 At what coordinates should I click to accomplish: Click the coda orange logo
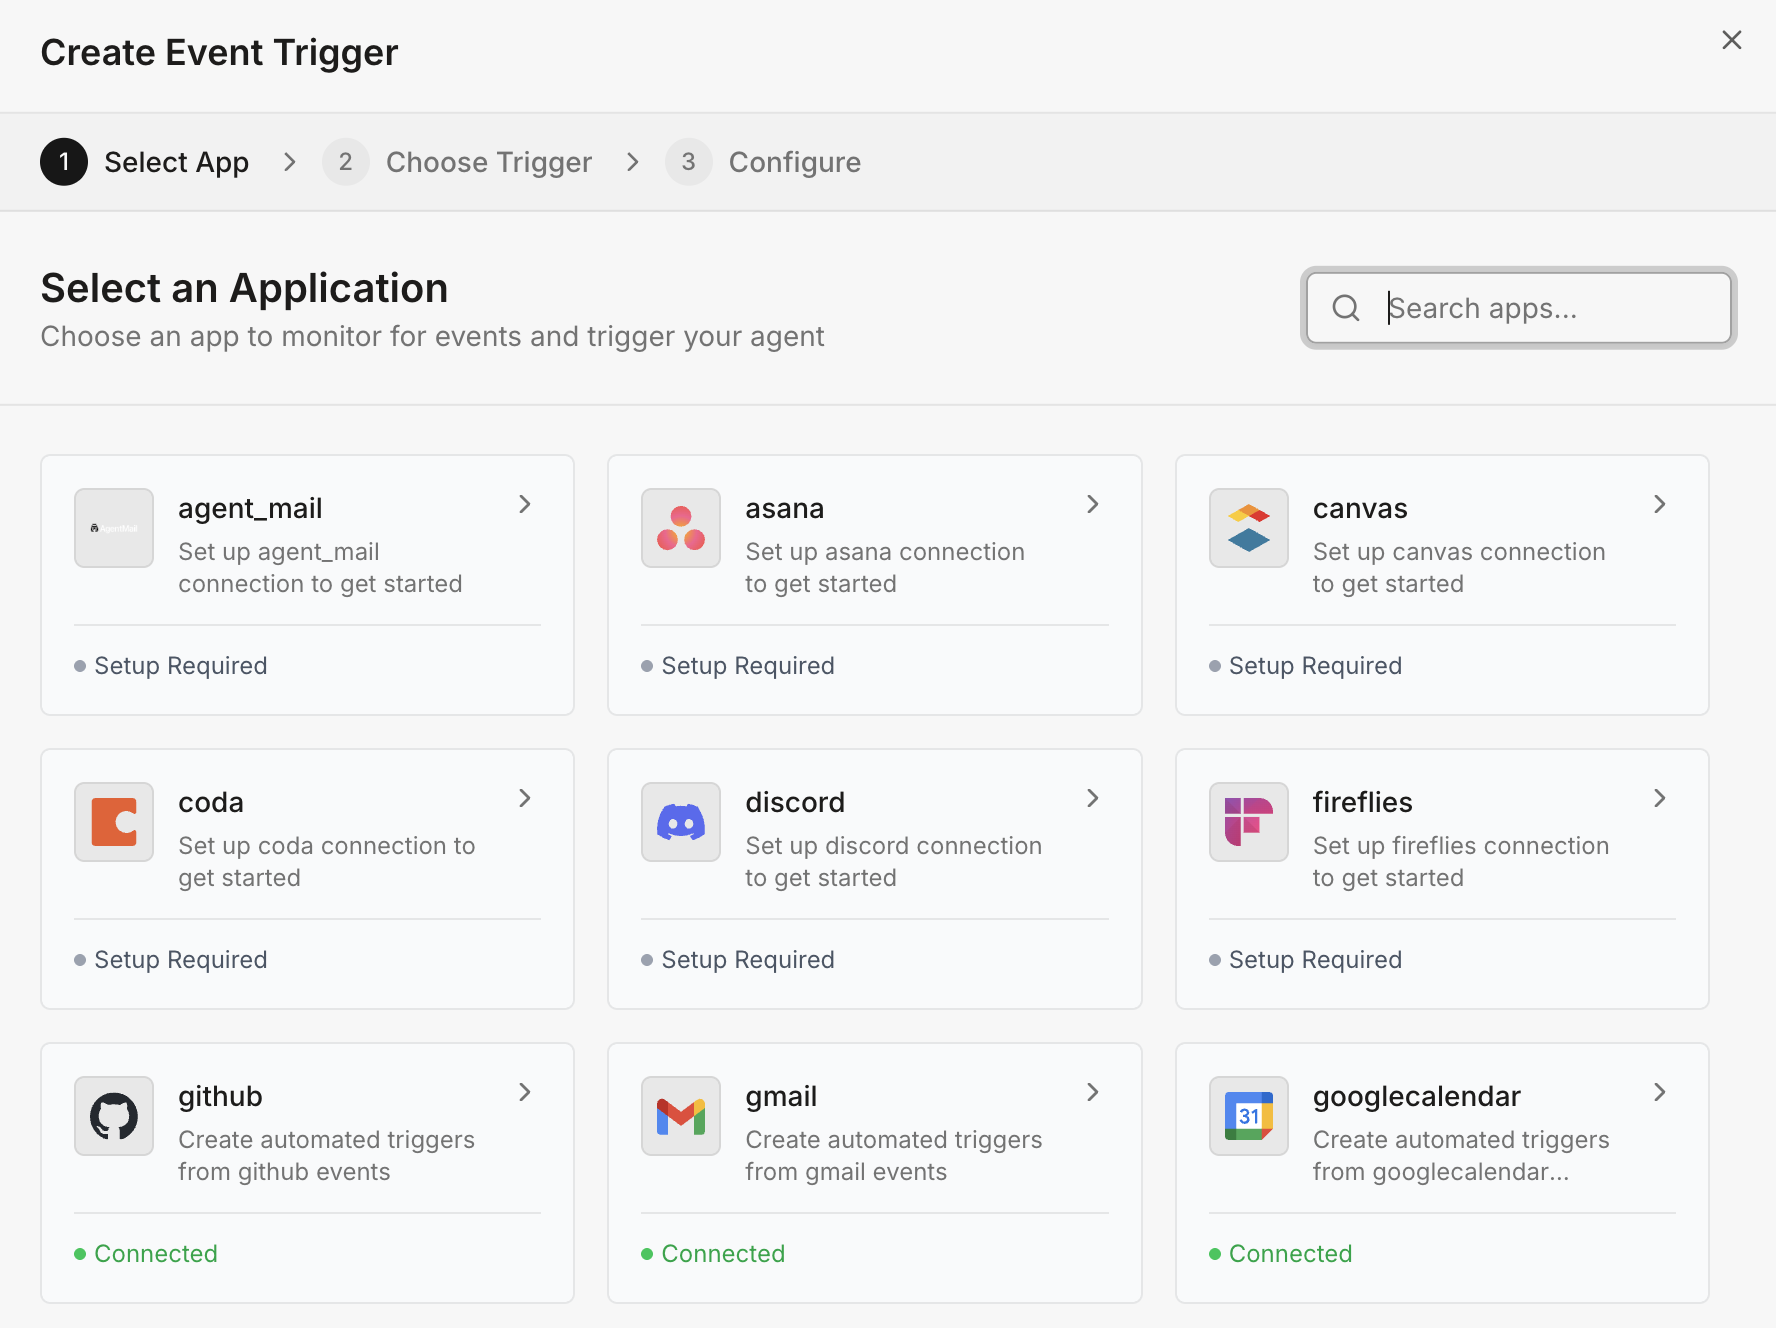pyautogui.click(x=114, y=822)
